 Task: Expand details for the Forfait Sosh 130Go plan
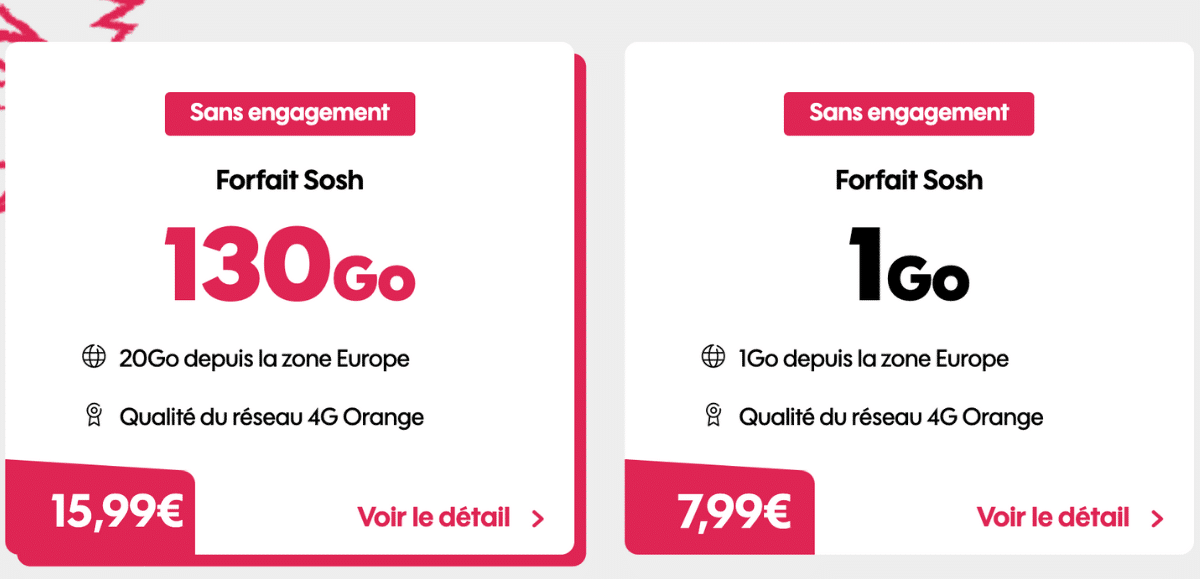[432, 518]
